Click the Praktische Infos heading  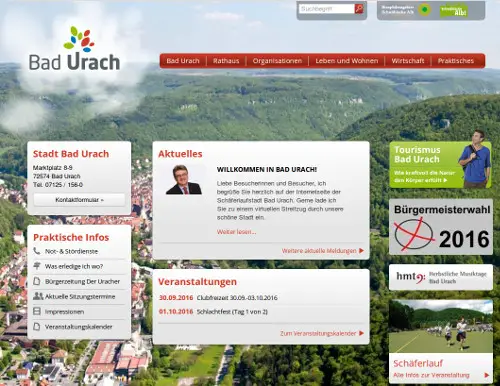pos(71,237)
